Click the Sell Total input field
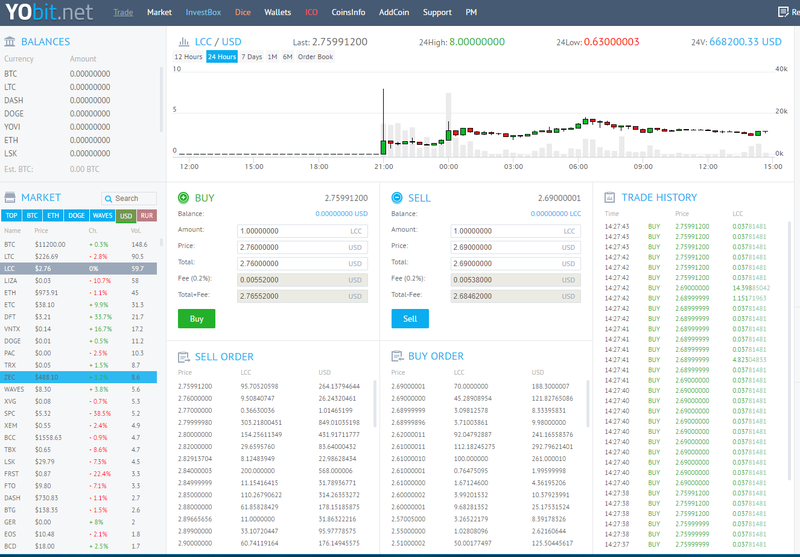 pos(515,264)
